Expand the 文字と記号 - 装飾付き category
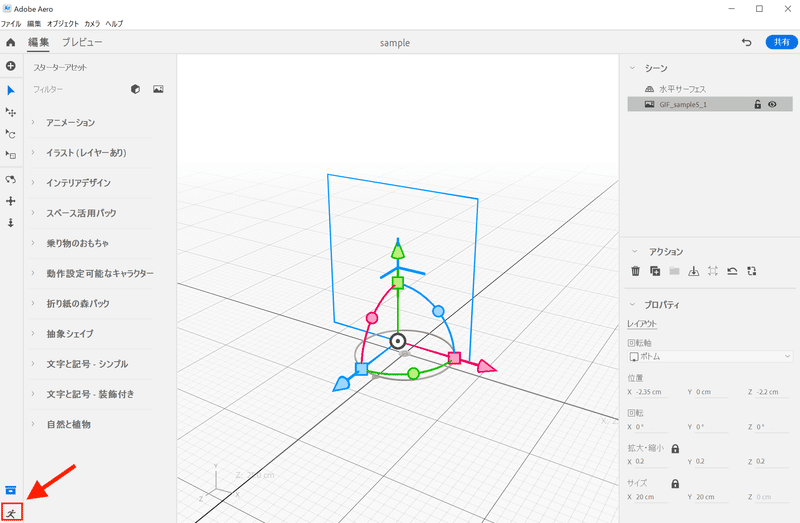This screenshot has width=800, height=523. (34, 394)
